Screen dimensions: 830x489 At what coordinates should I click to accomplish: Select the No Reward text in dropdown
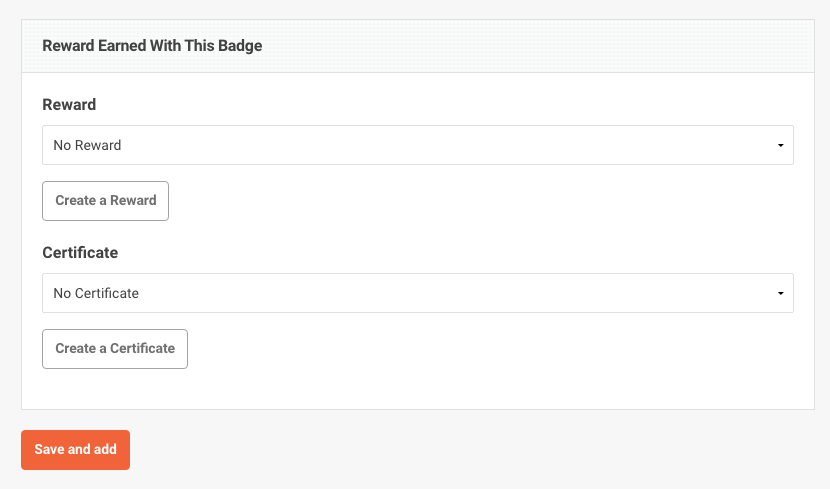[87, 145]
